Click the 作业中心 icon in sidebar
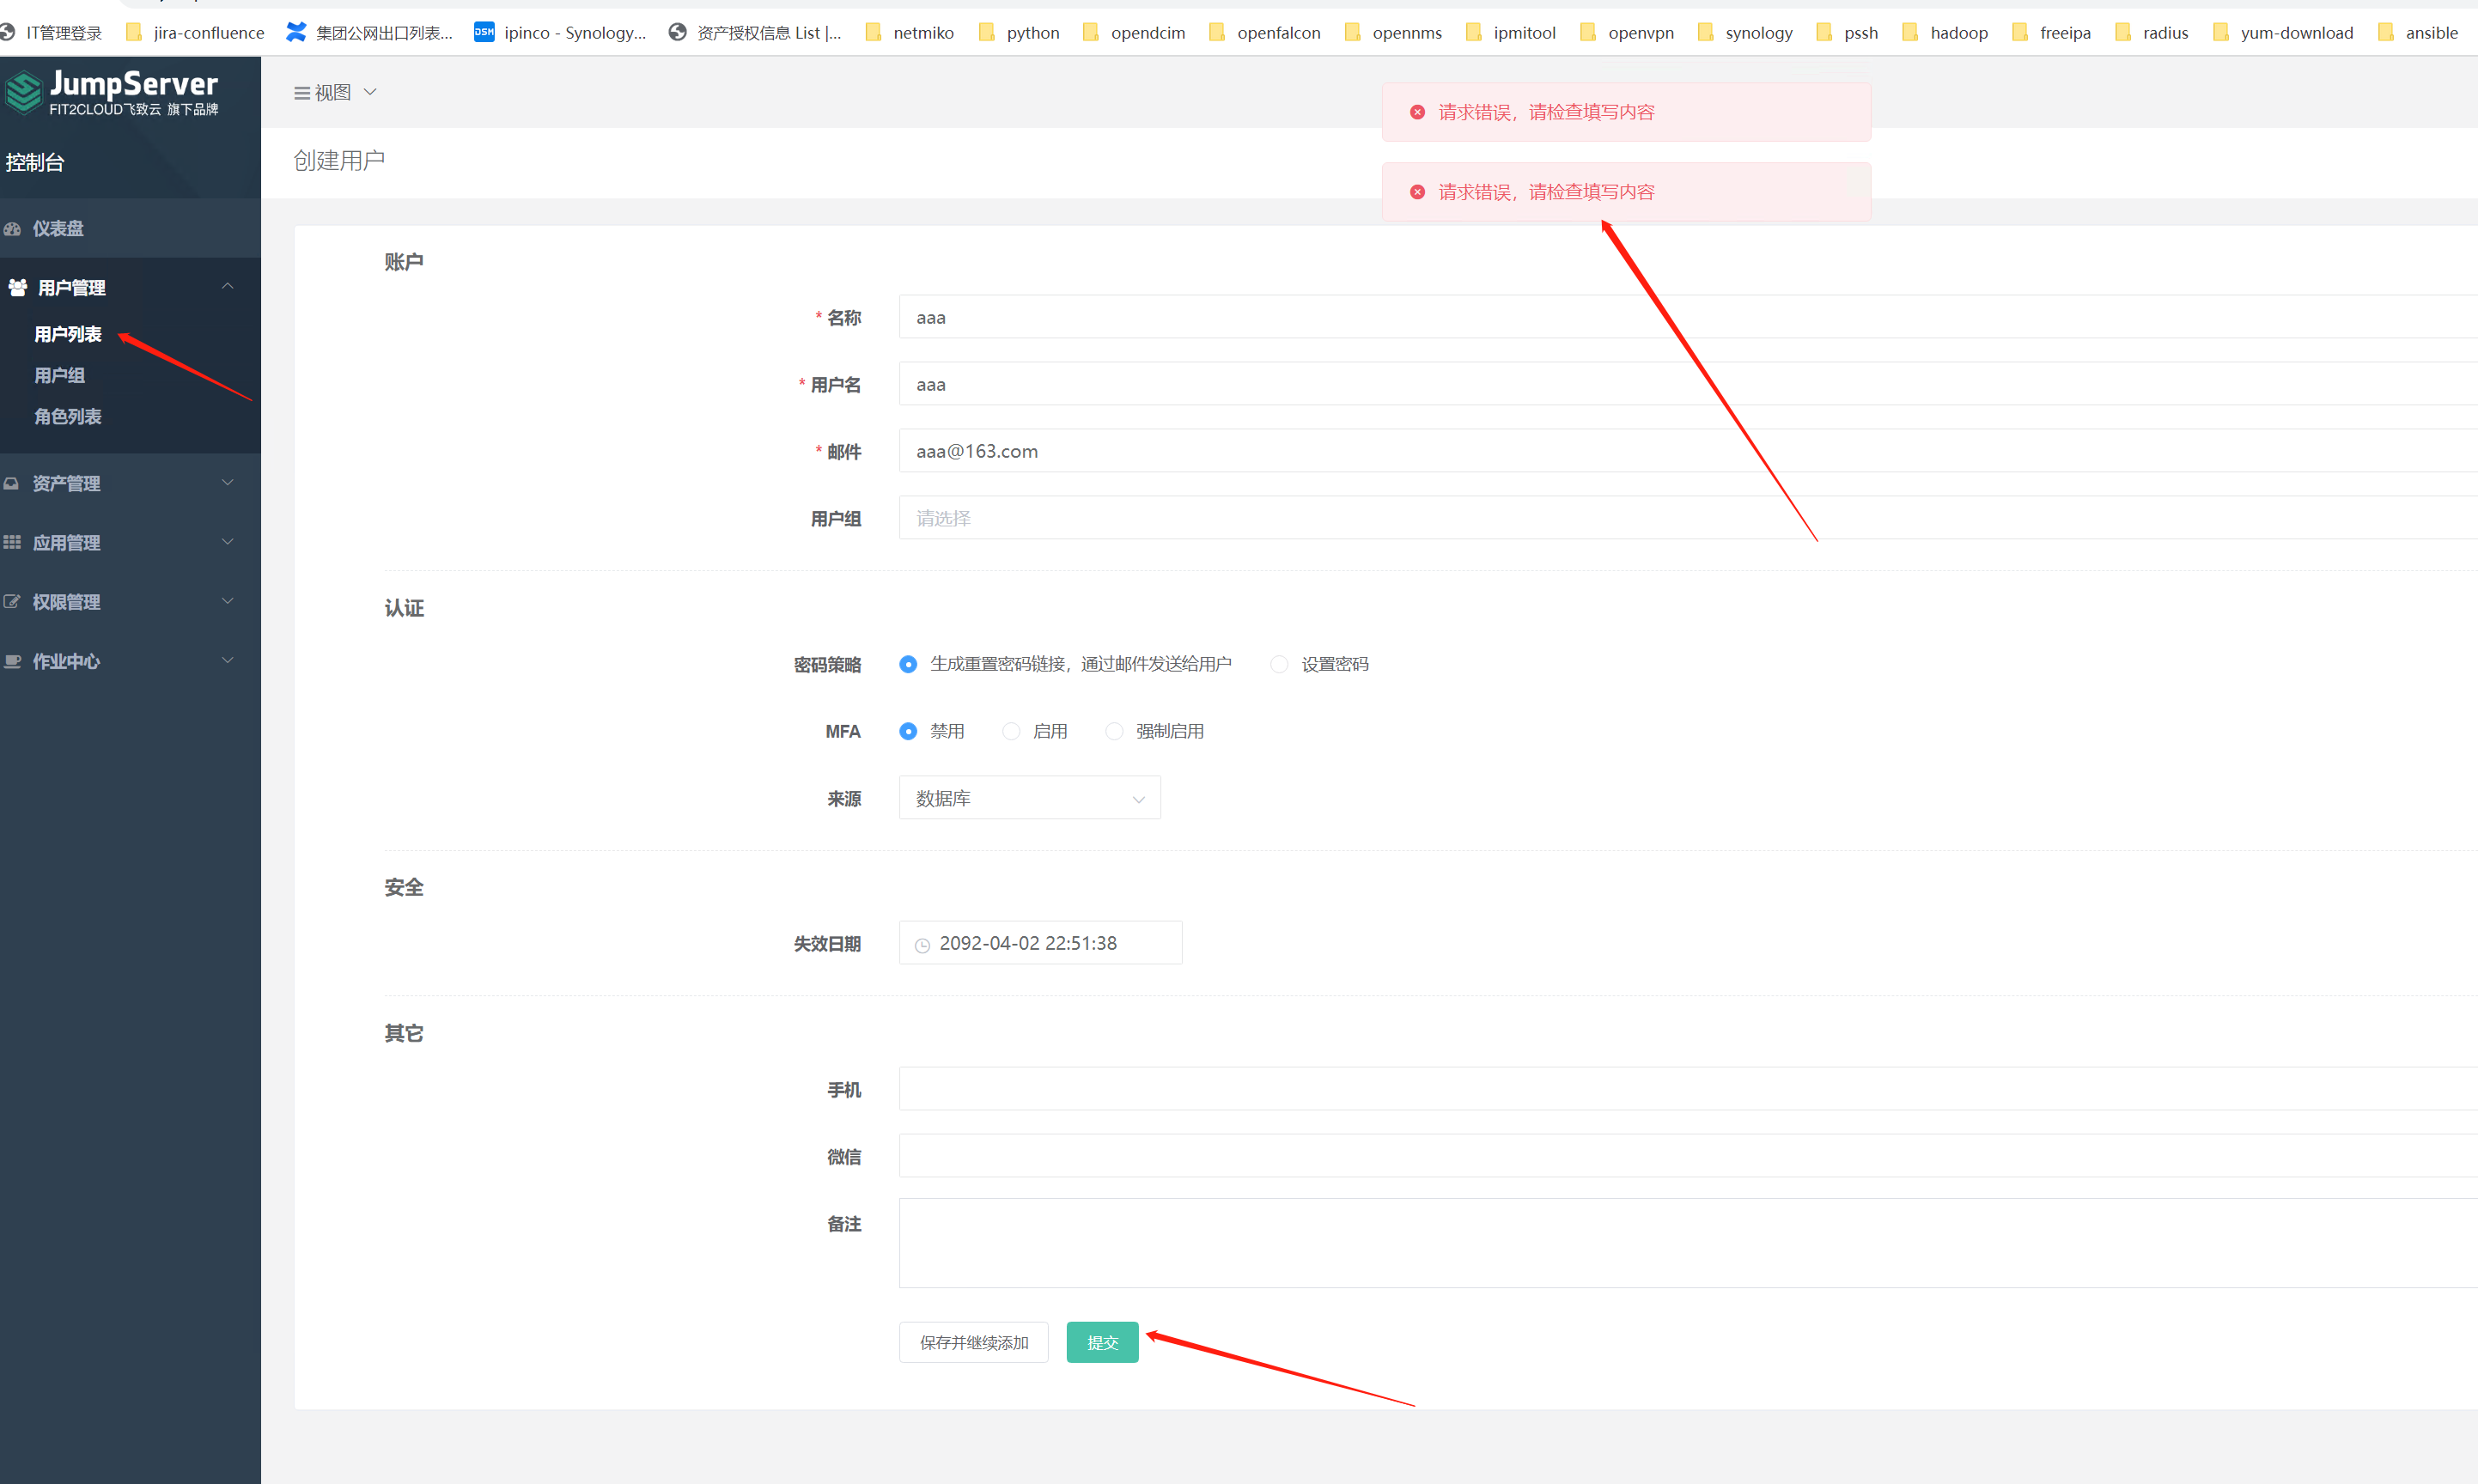Viewport: 2478px width, 1484px height. (x=12, y=661)
